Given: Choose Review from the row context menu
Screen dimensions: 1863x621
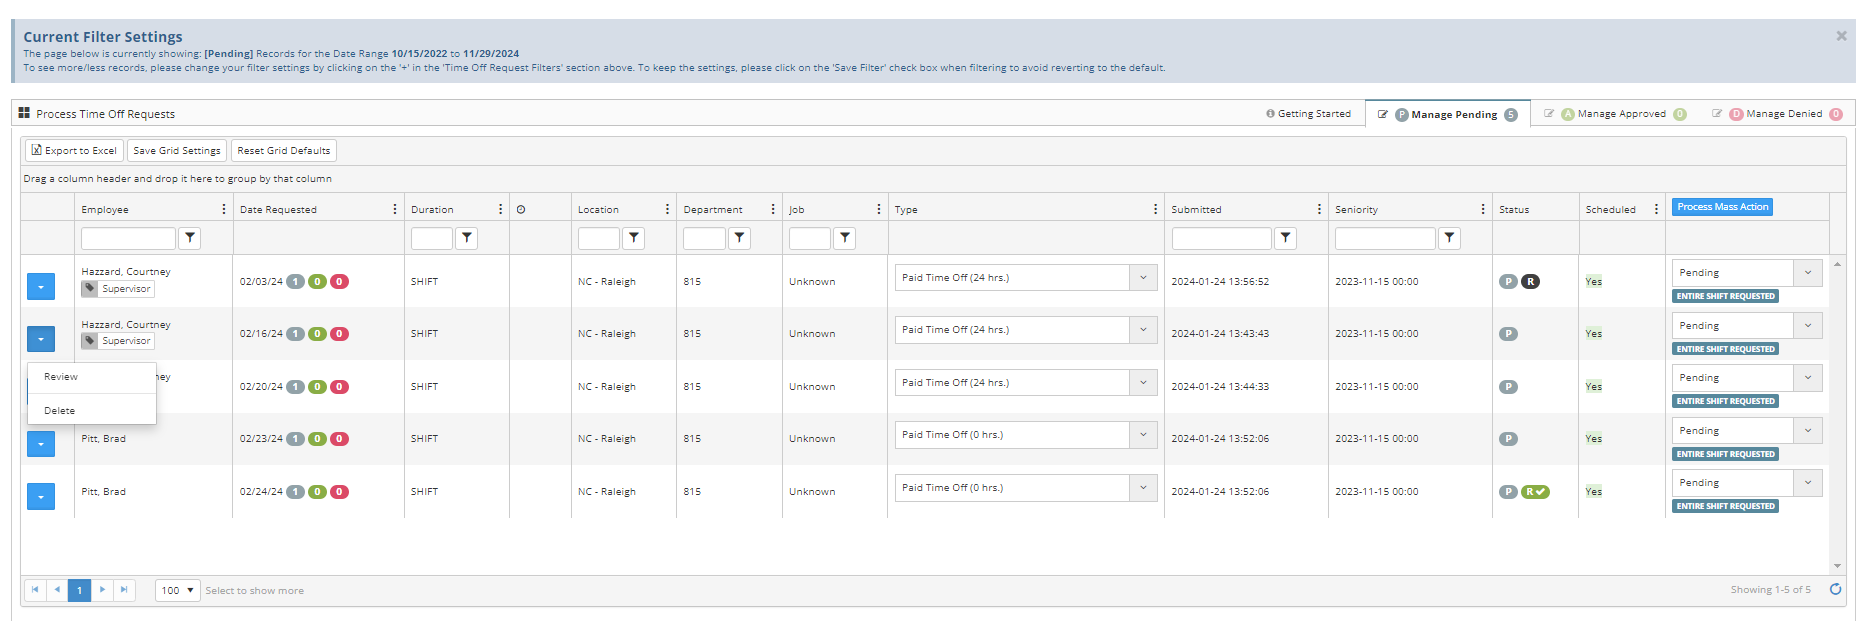Looking at the screenshot, I should pyautogui.click(x=61, y=377).
